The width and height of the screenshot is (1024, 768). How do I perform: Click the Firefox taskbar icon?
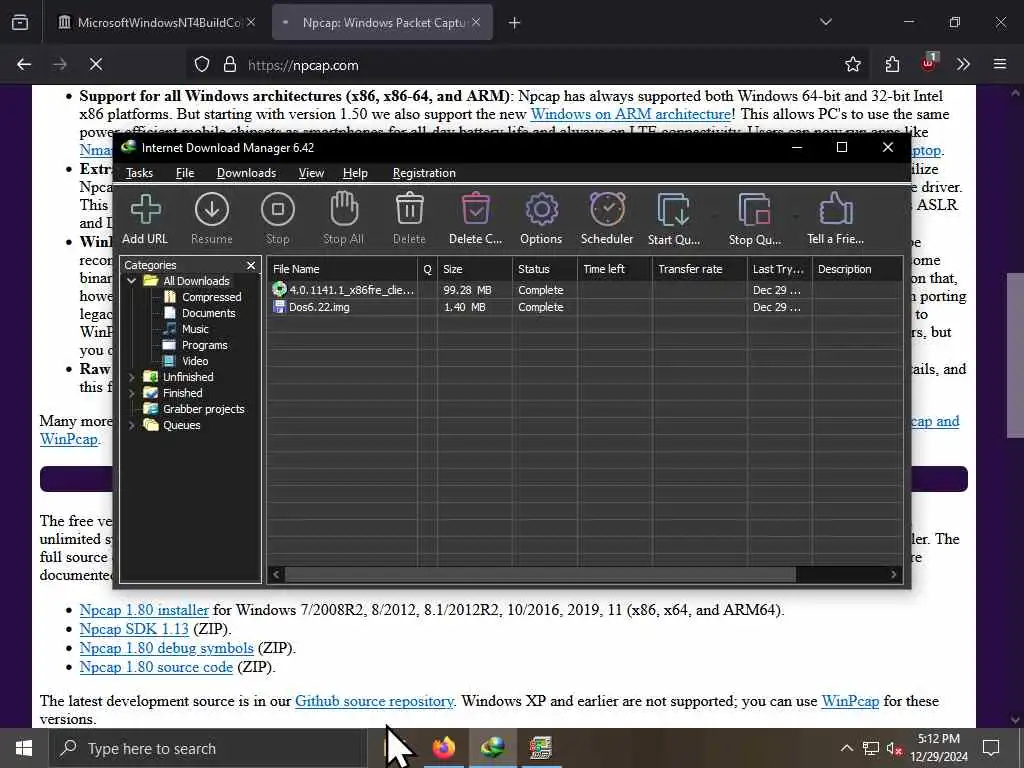tap(444, 748)
